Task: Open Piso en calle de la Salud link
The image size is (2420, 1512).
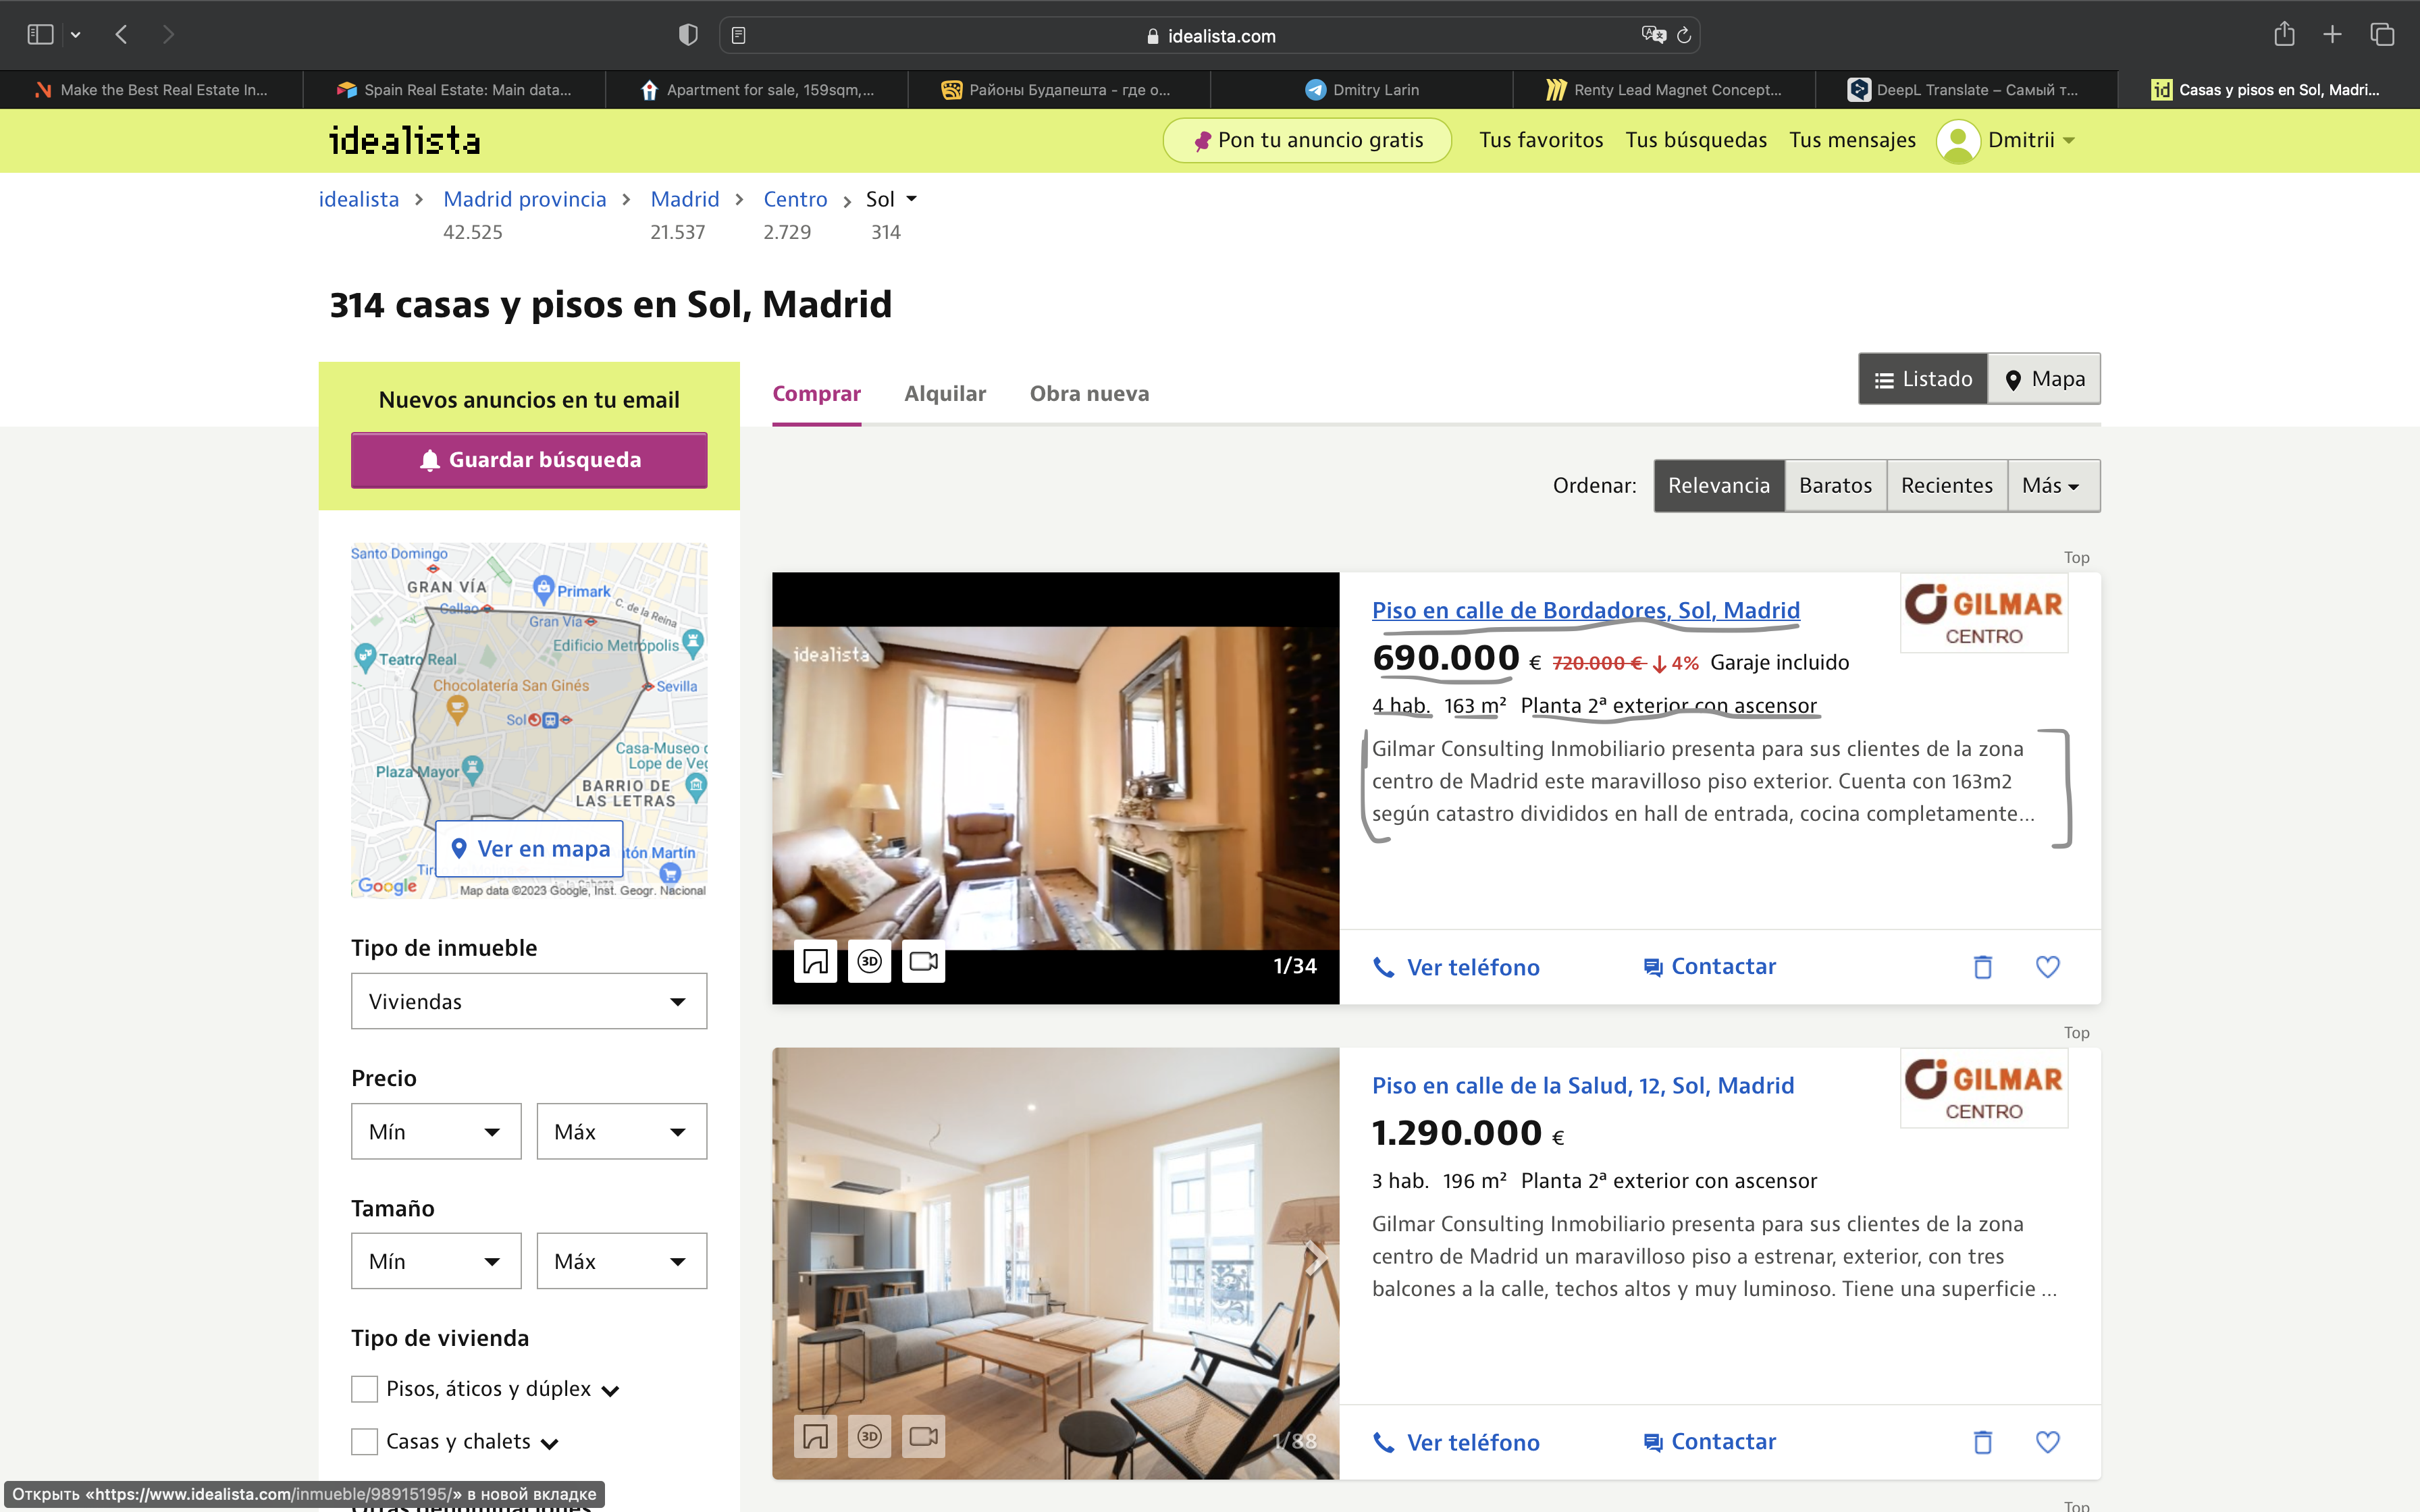Action: [x=1582, y=1086]
